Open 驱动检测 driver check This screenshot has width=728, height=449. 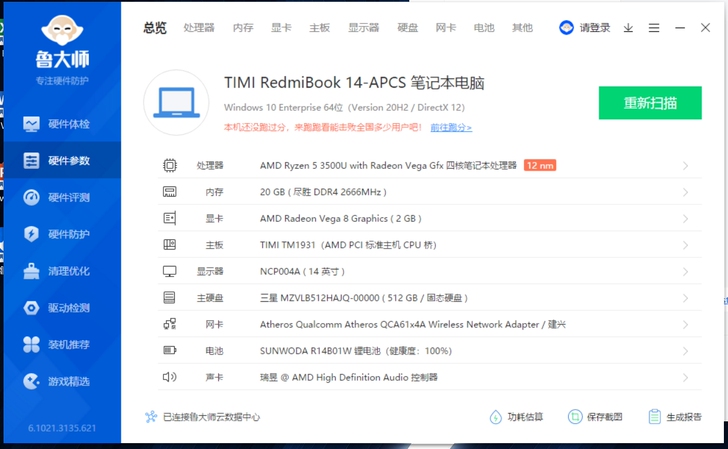(x=62, y=308)
